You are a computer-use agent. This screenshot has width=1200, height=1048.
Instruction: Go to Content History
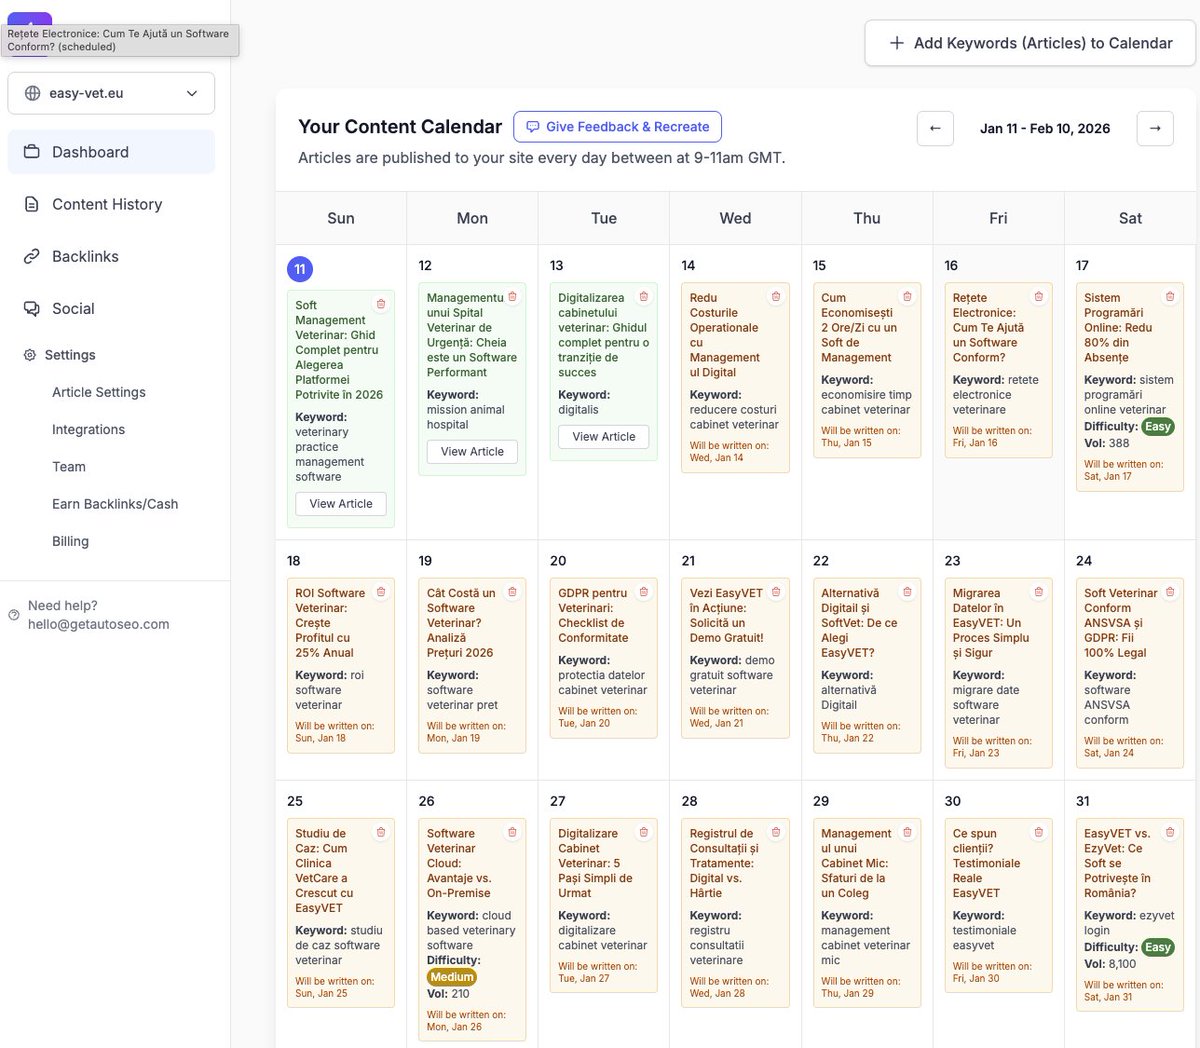coord(111,204)
